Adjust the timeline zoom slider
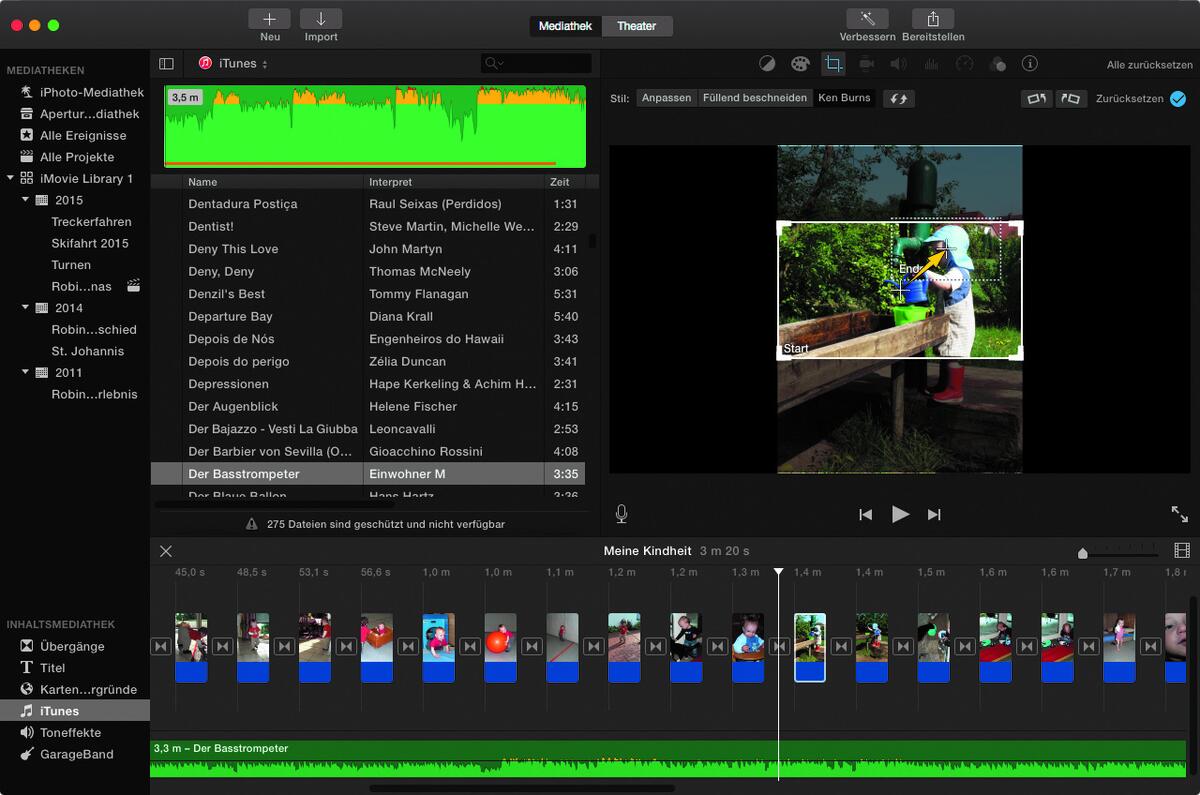The width and height of the screenshot is (1200, 795). pos(1082,551)
